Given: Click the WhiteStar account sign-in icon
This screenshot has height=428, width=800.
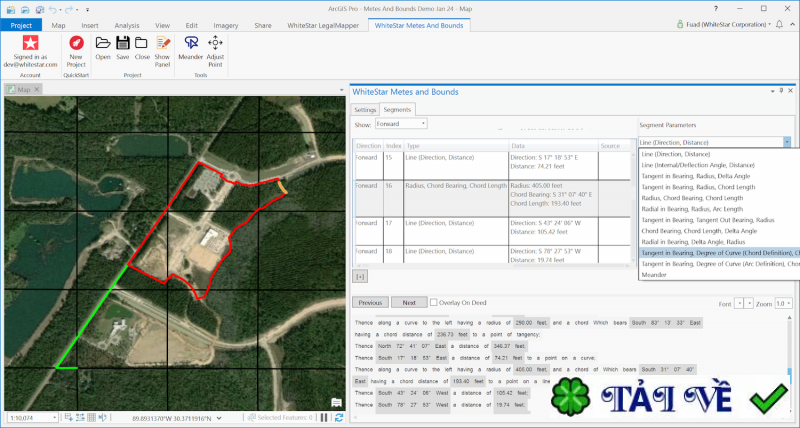Looking at the screenshot, I should pyautogui.click(x=30, y=43).
